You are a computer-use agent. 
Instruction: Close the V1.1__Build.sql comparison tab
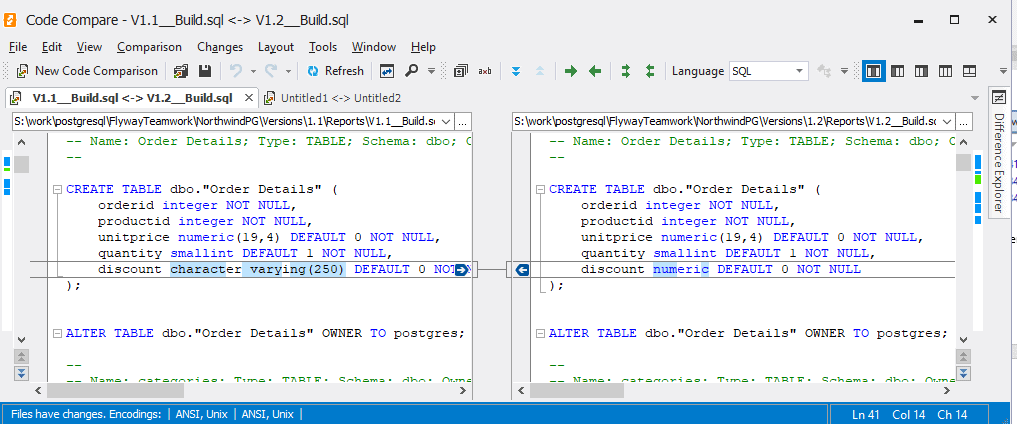point(248,98)
